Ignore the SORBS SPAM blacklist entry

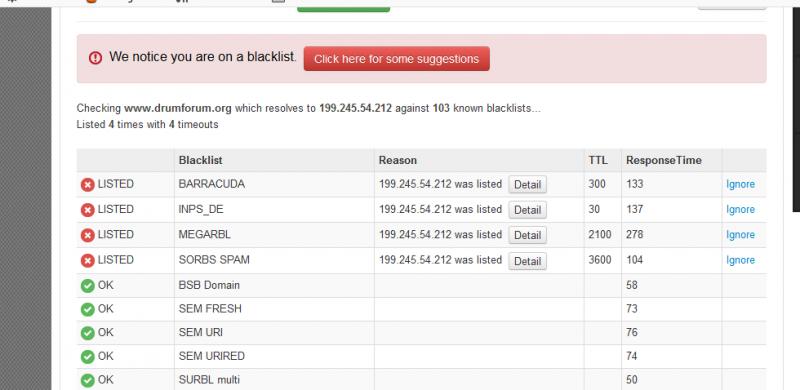pos(740,260)
